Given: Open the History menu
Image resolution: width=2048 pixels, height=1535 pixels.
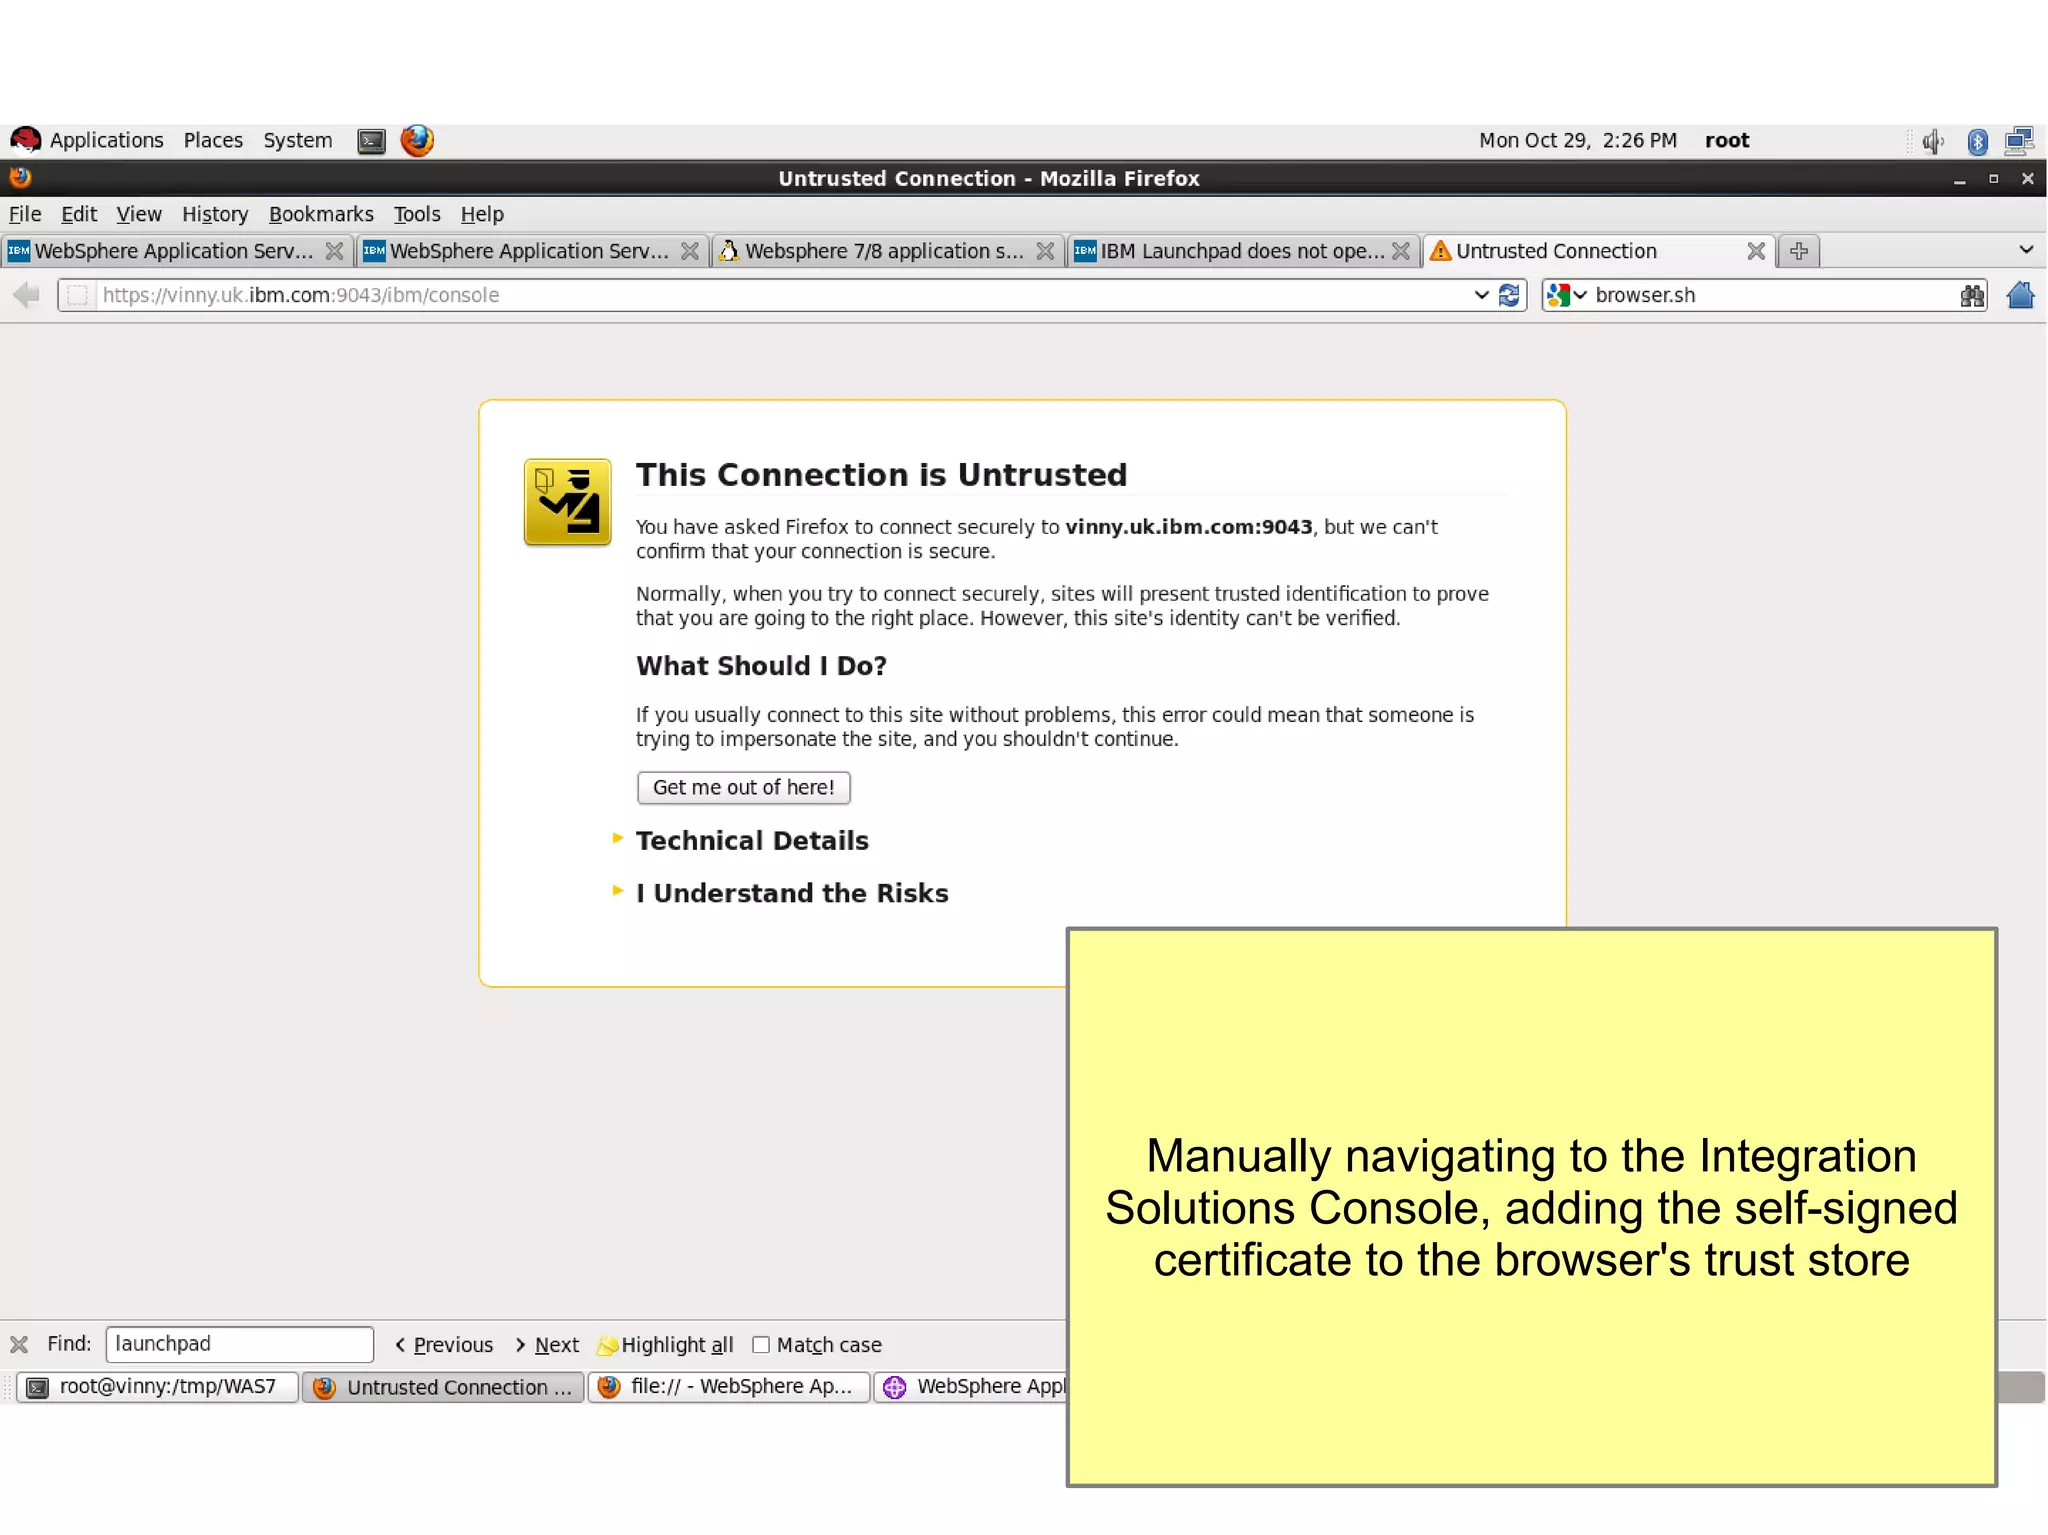Looking at the screenshot, I should (215, 214).
